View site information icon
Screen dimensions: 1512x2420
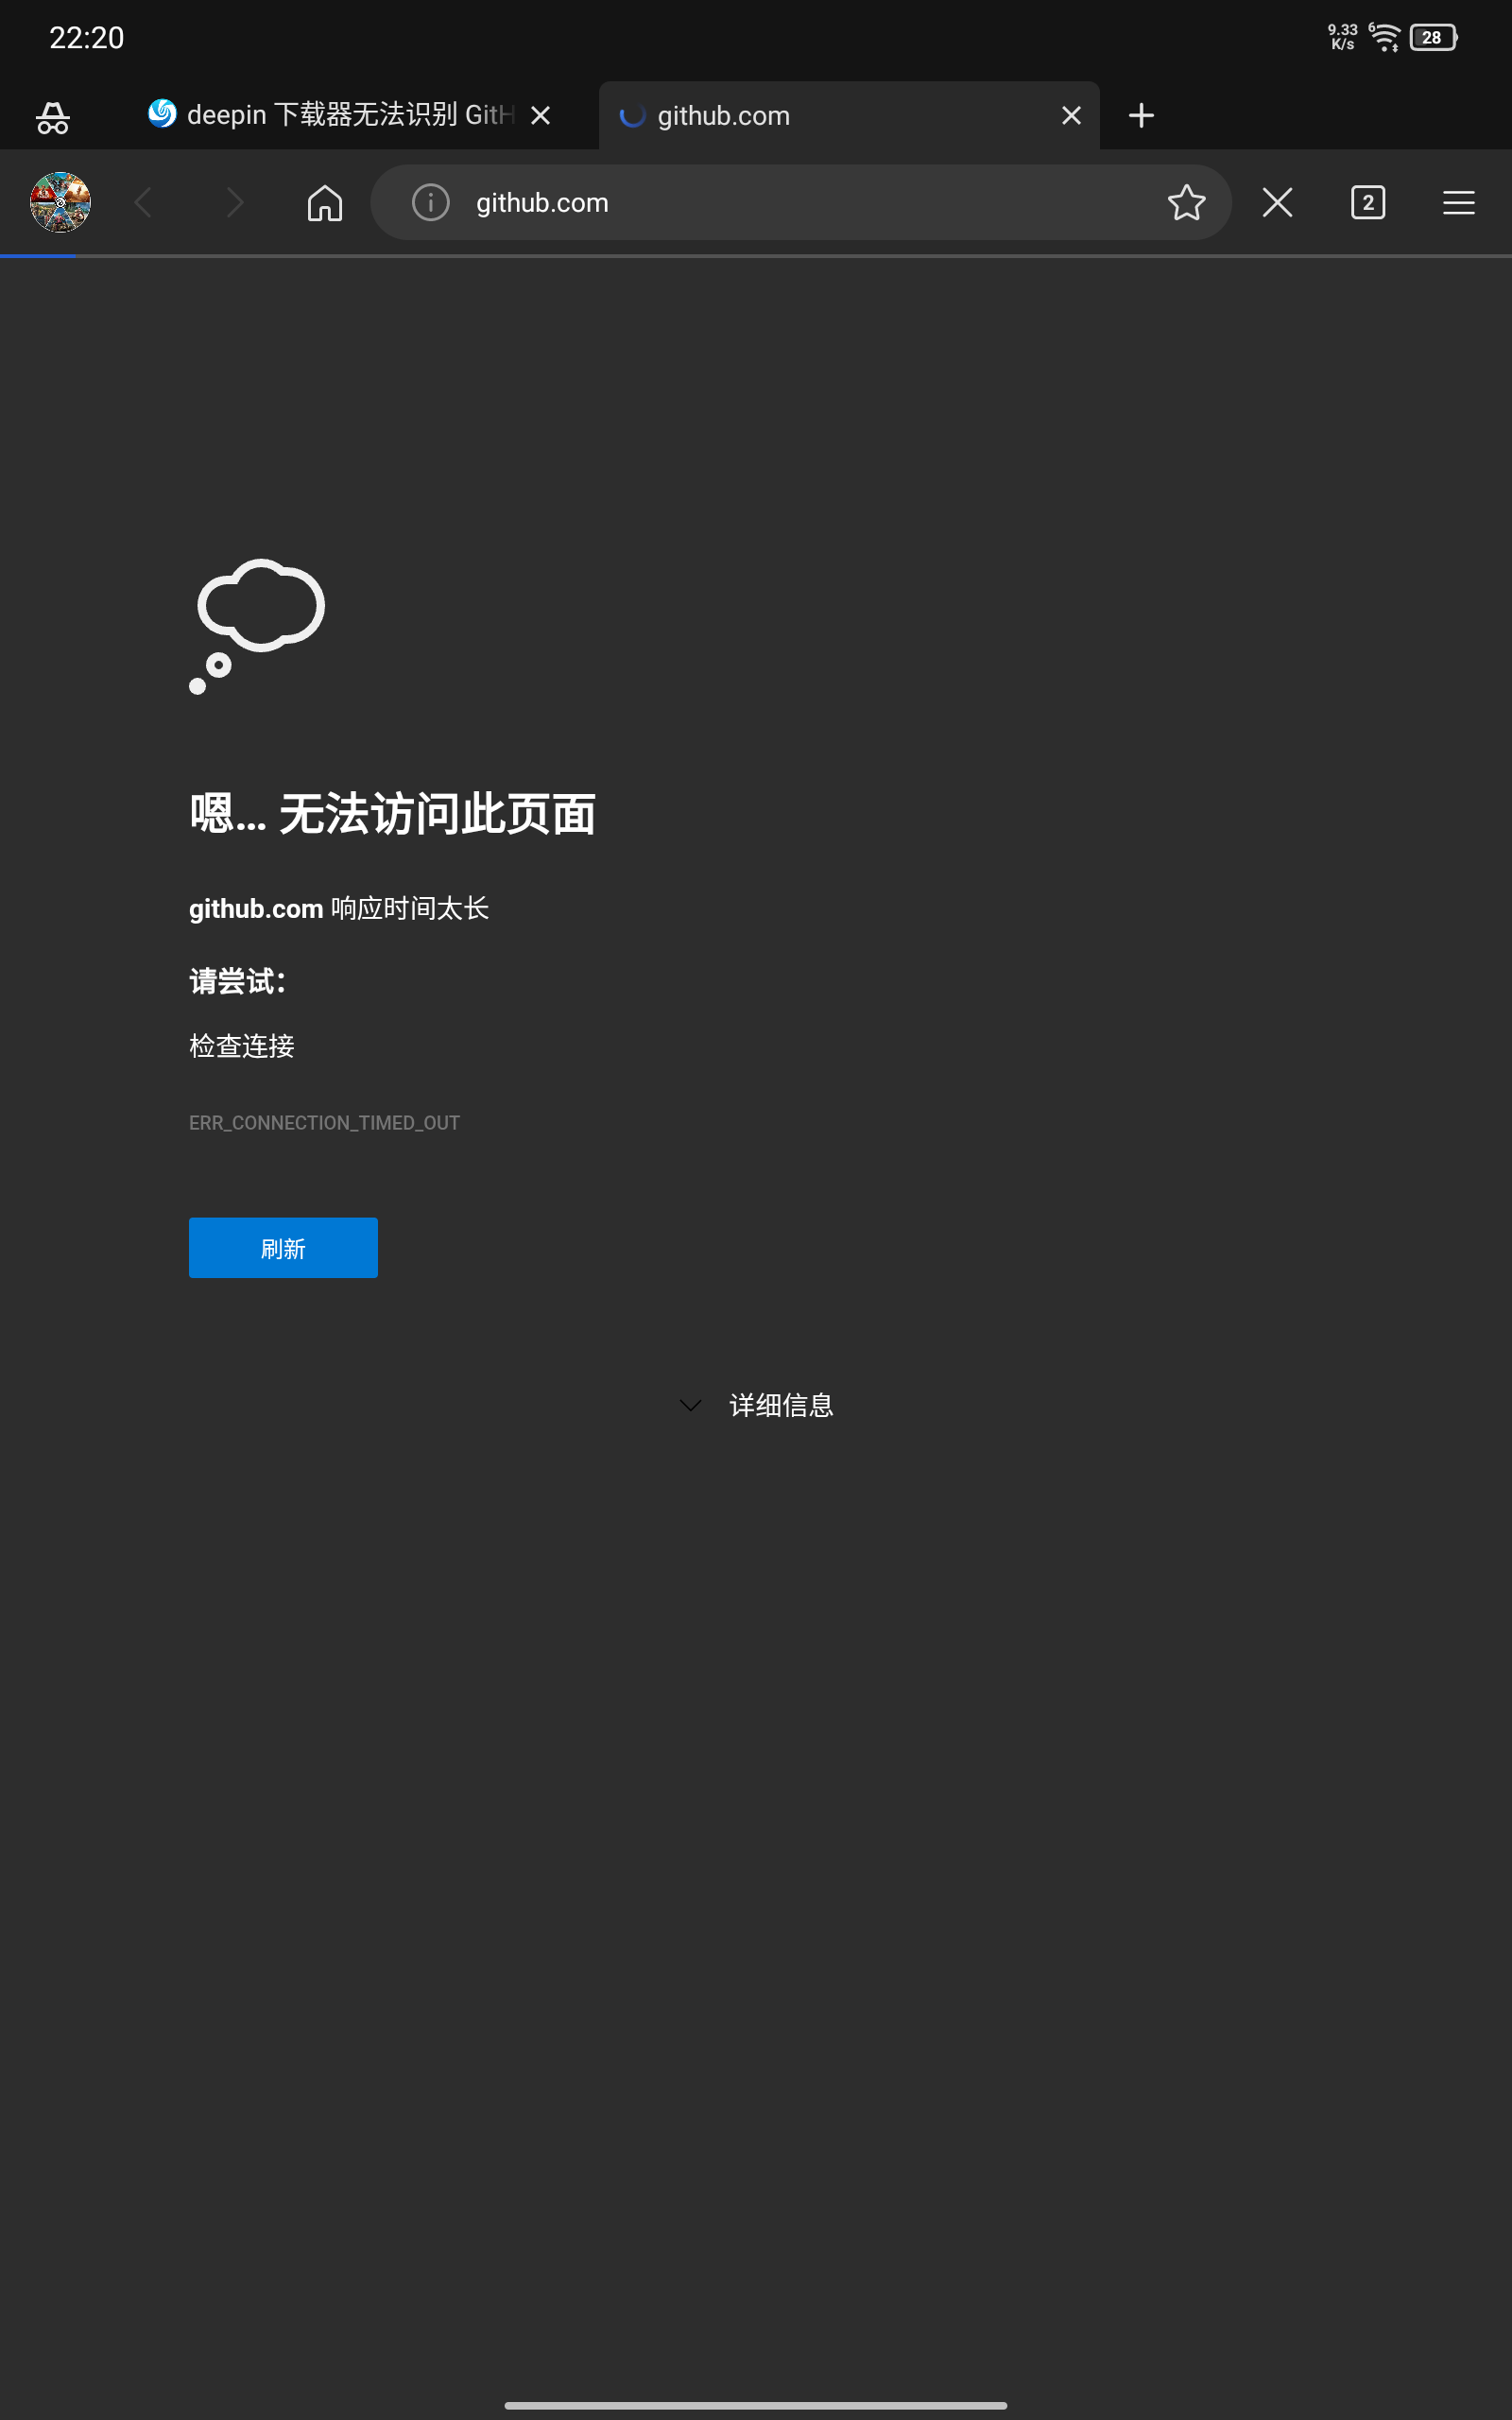point(430,202)
